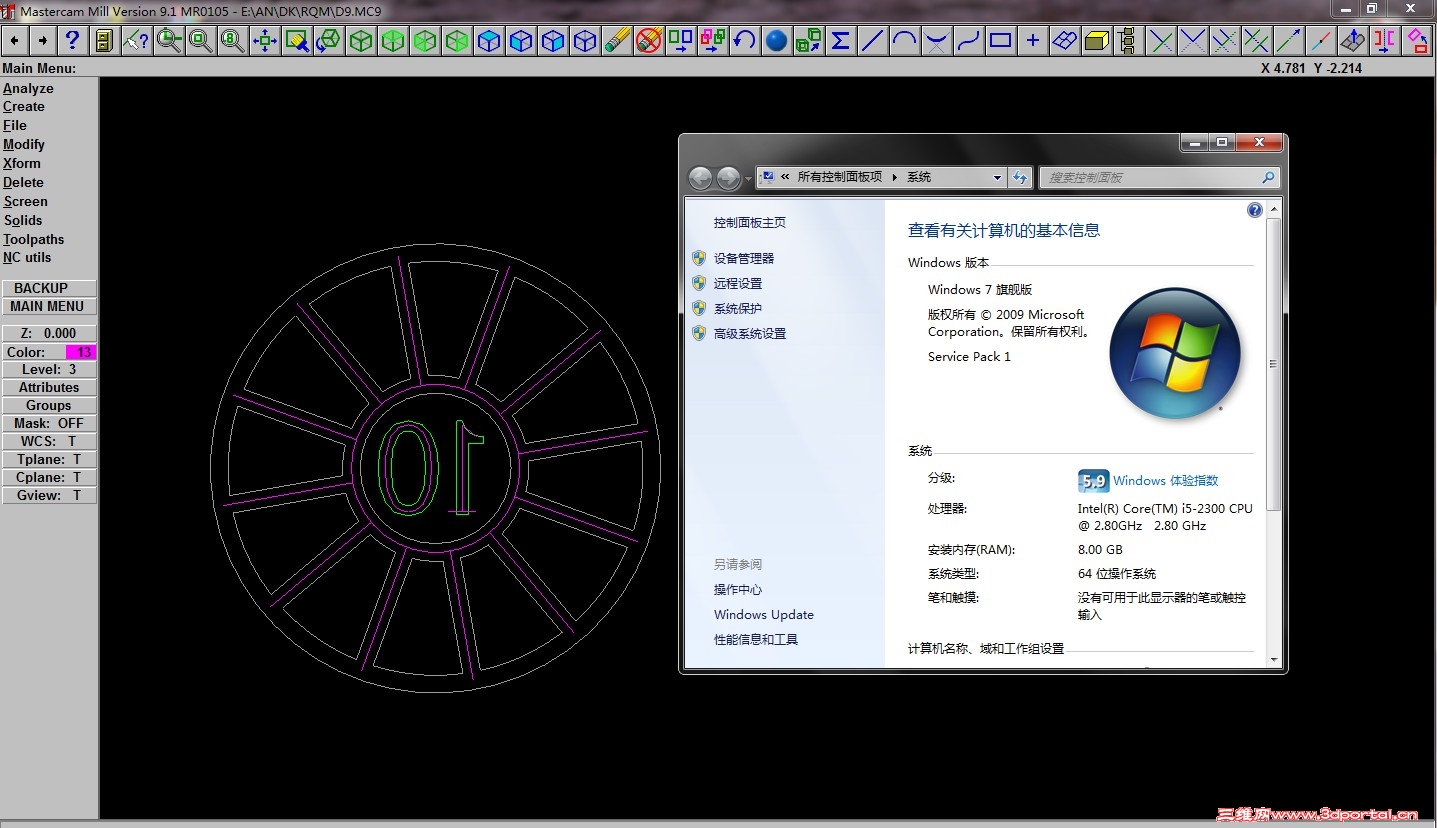Open 远程设置 link in the sidebar
Viewport: 1437px width, 828px height.
click(x=738, y=283)
